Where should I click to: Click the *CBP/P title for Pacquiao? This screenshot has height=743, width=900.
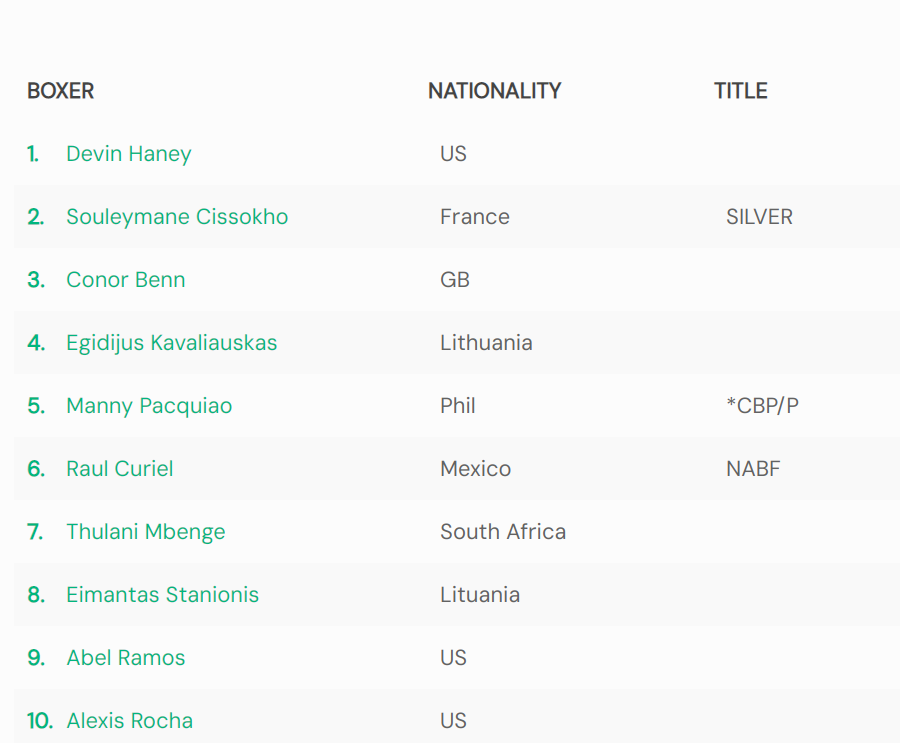click(762, 406)
